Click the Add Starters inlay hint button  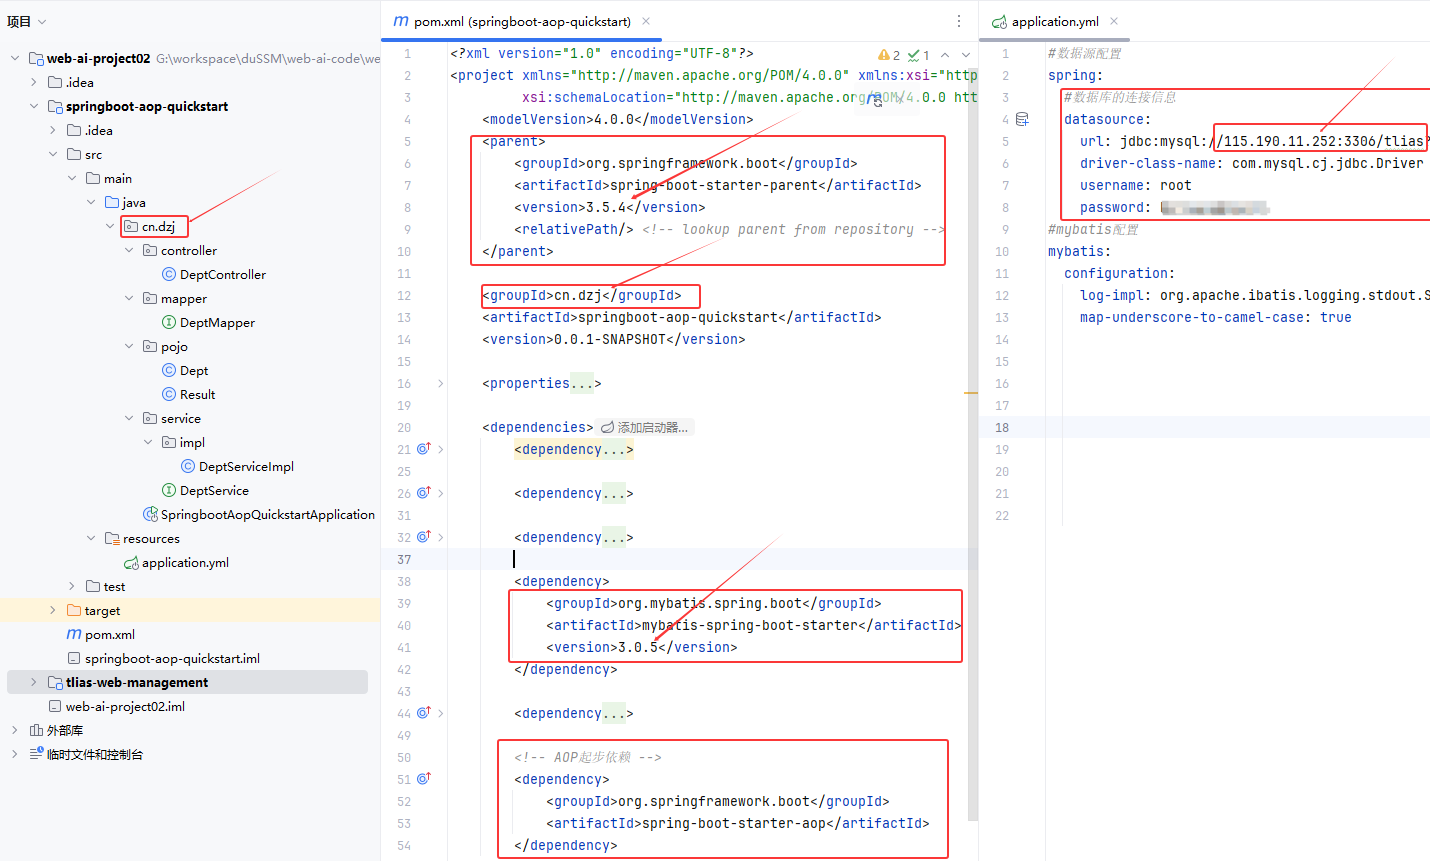(x=645, y=427)
